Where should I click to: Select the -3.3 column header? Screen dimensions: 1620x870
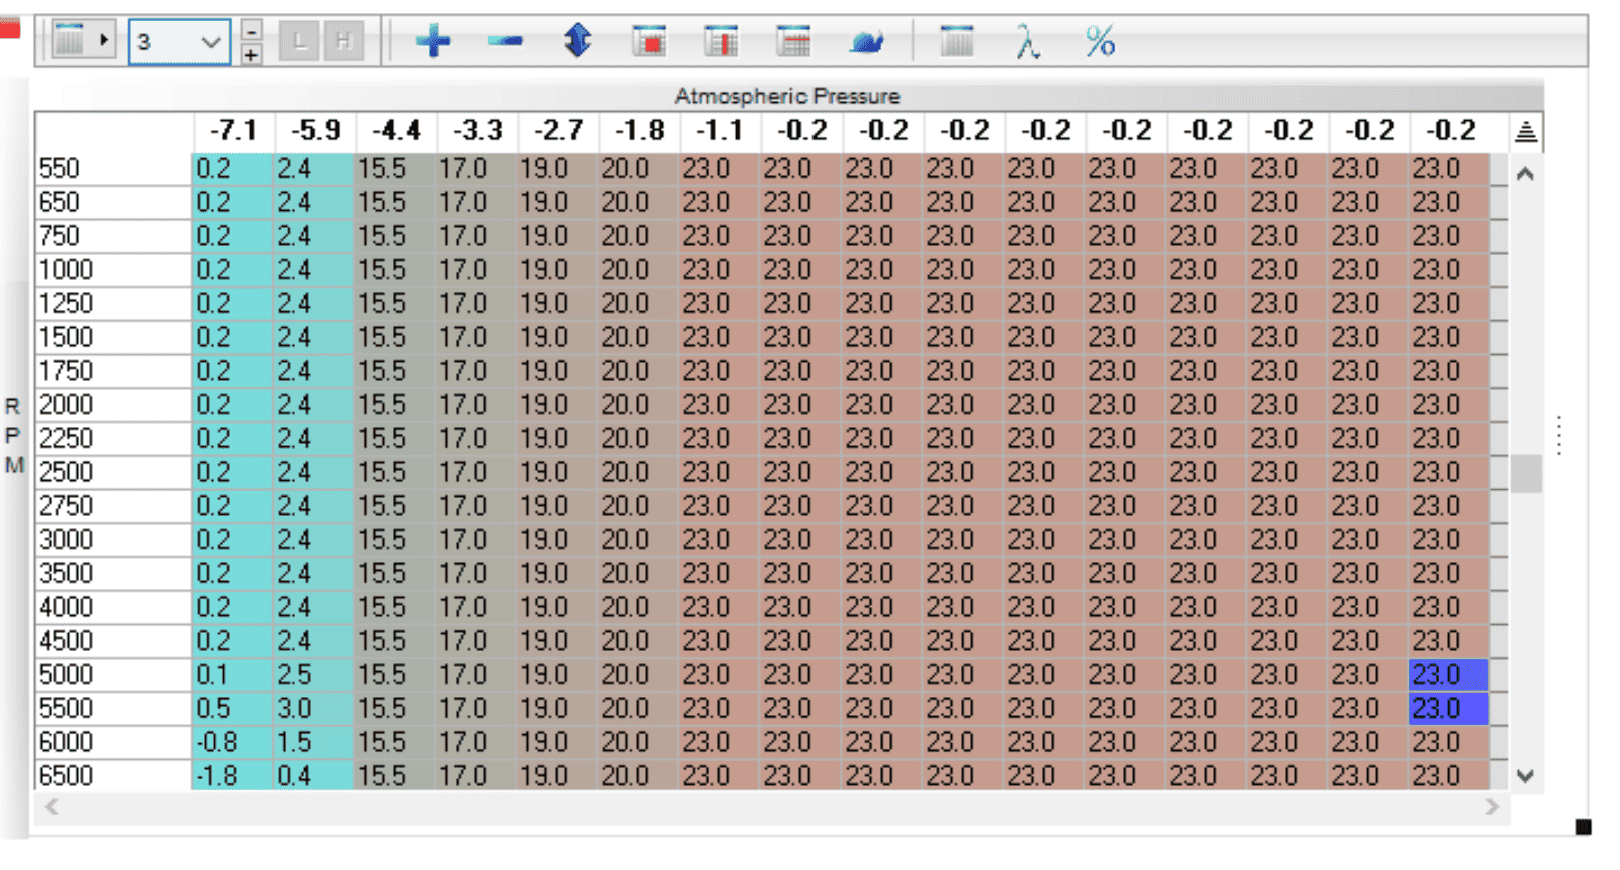point(477,131)
